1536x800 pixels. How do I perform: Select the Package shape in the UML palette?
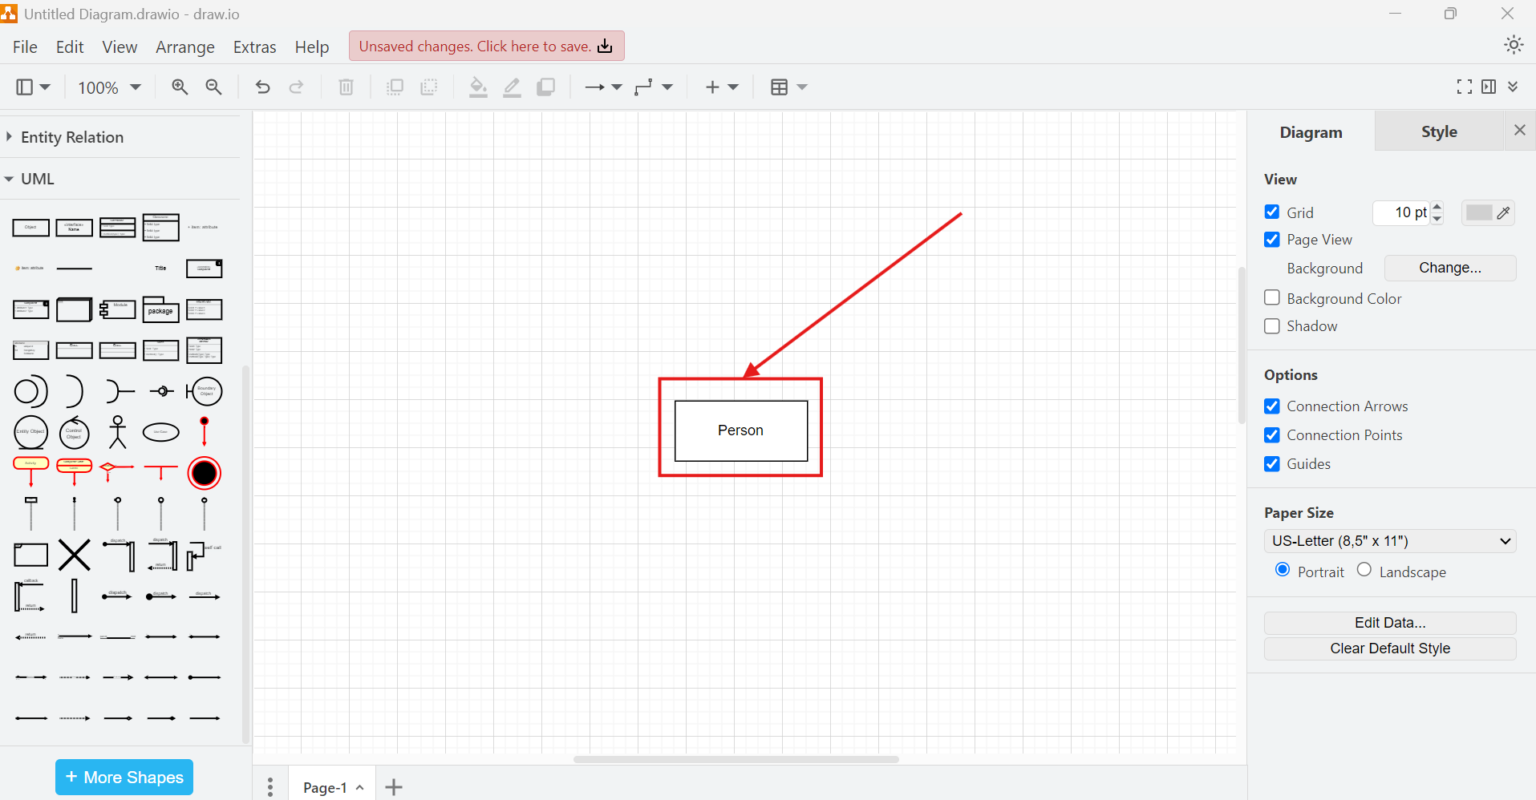pyautogui.click(x=160, y=309)
